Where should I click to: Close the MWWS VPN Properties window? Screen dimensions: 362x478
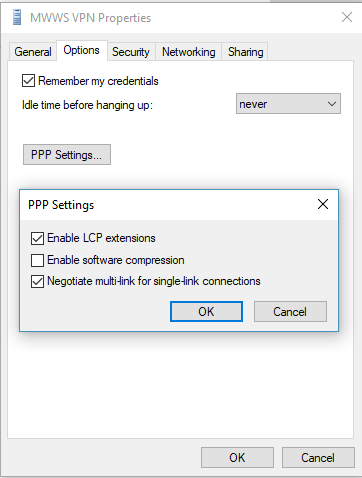click(347, 17)
